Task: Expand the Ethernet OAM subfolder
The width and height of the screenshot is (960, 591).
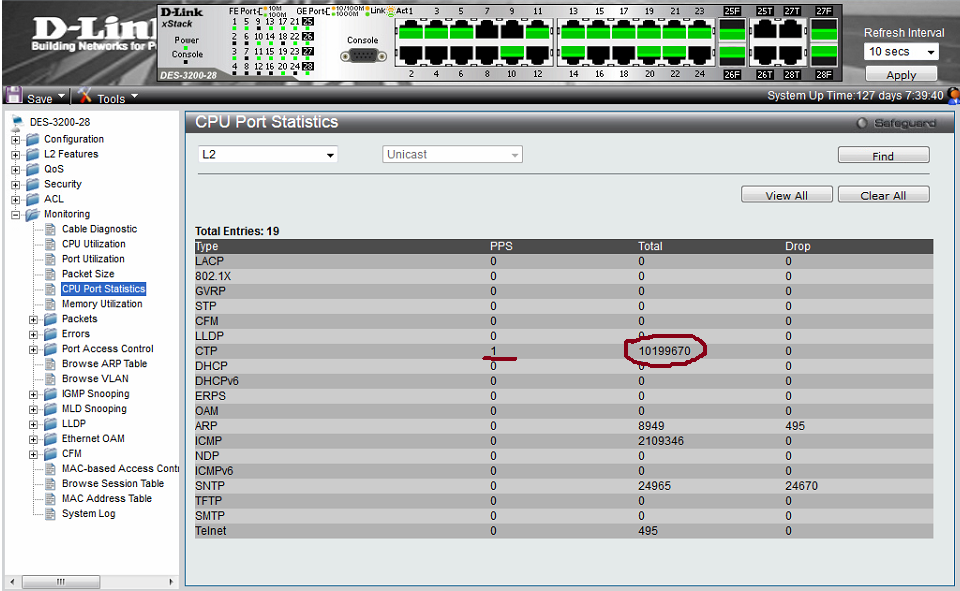Action: [34, 440]
